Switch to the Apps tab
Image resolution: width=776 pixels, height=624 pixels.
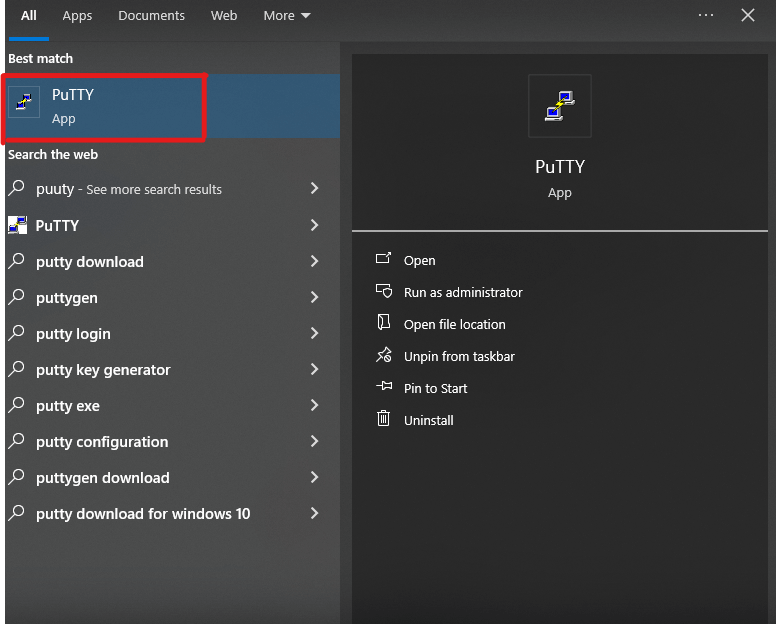point(77,16)
